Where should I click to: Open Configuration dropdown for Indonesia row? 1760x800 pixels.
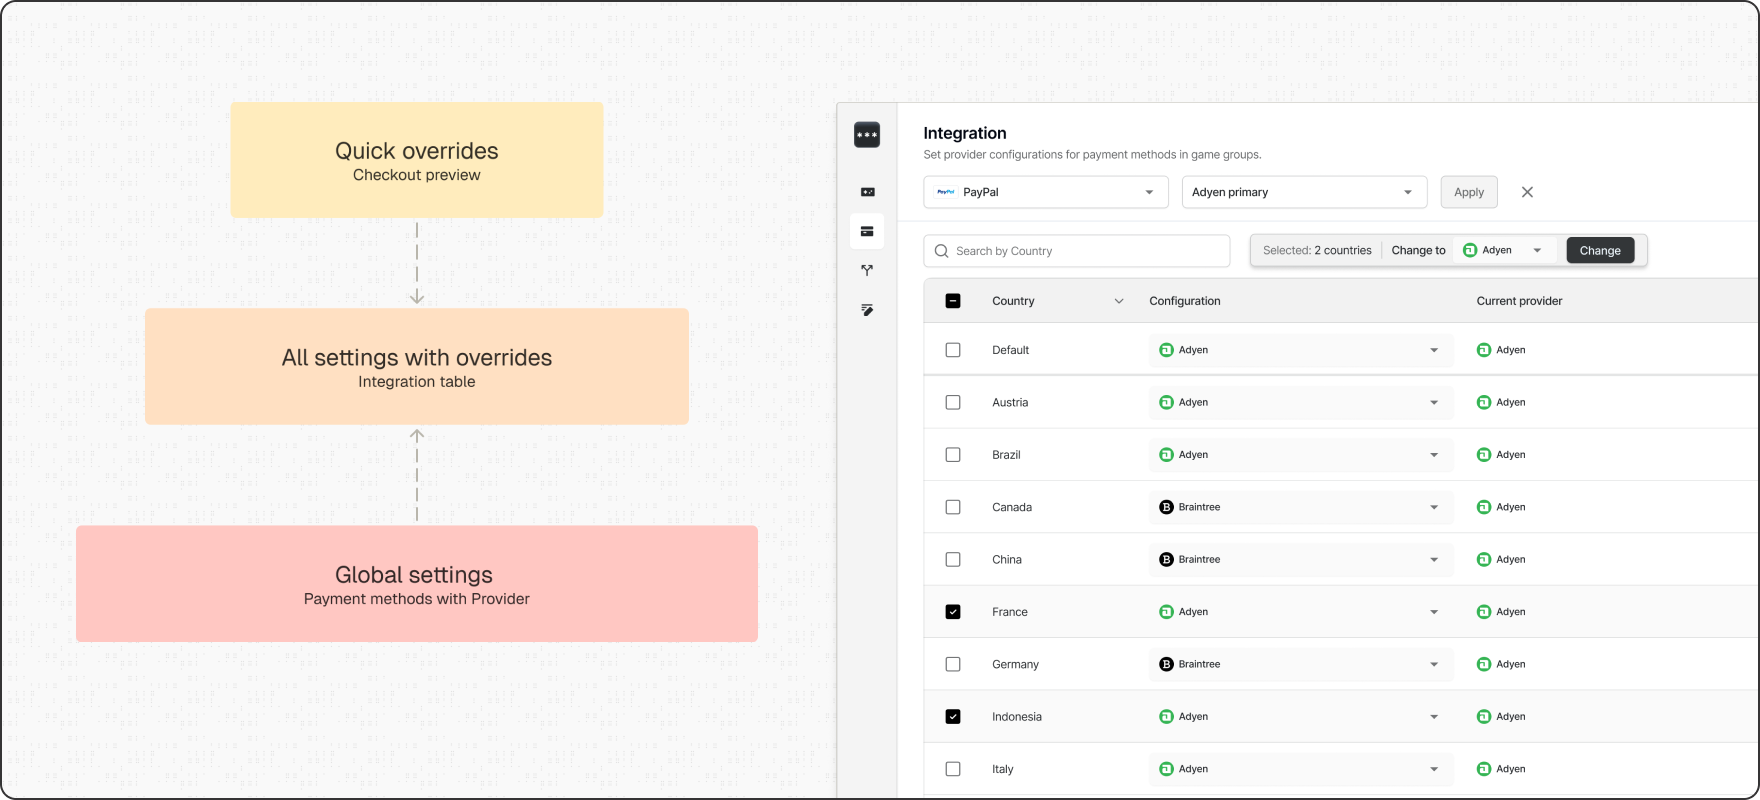click(x=1301, y=717)
